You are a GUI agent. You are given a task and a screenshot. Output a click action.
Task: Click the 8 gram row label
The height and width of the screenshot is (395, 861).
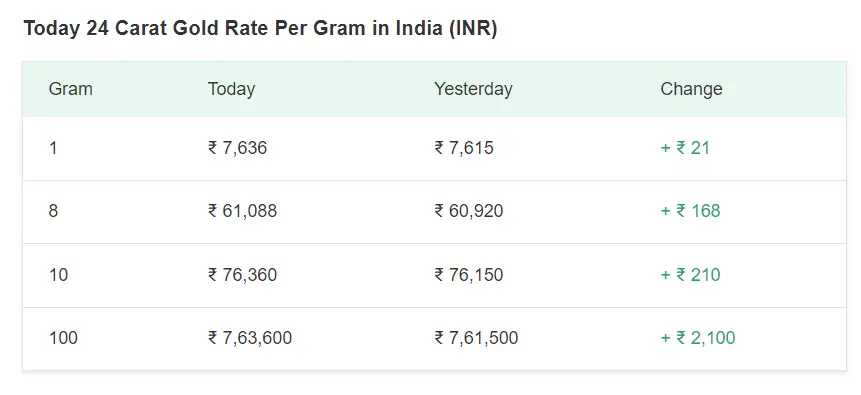[53, 211]
